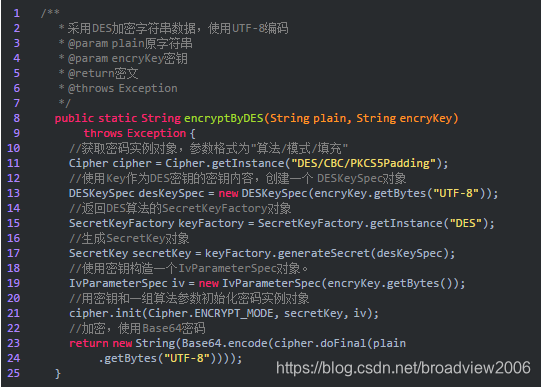Click "Base64.encode" call on line 23
This screenshot has width=541, height=387.
pyautogui.click(x=225, y=344)
